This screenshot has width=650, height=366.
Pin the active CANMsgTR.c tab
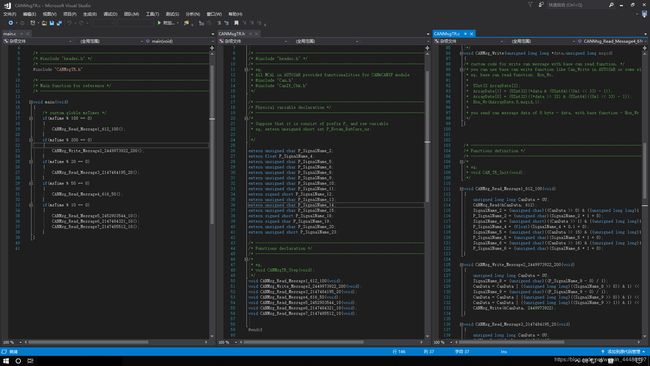[465, 34]
